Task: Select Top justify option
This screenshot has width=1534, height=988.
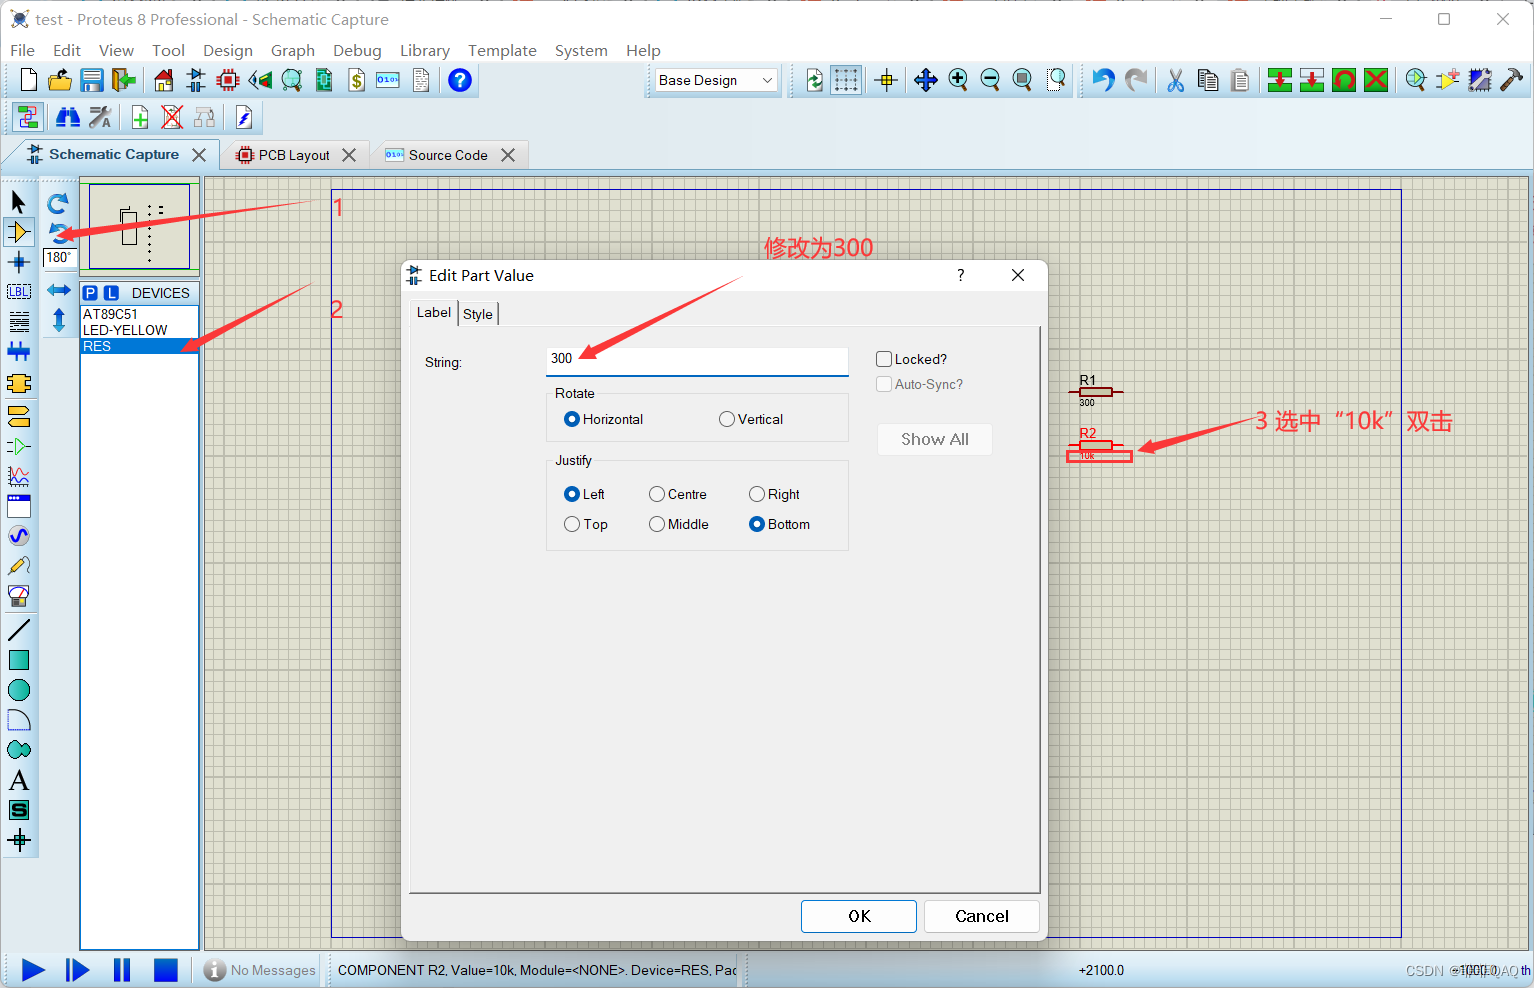Action: click(572, 524)
